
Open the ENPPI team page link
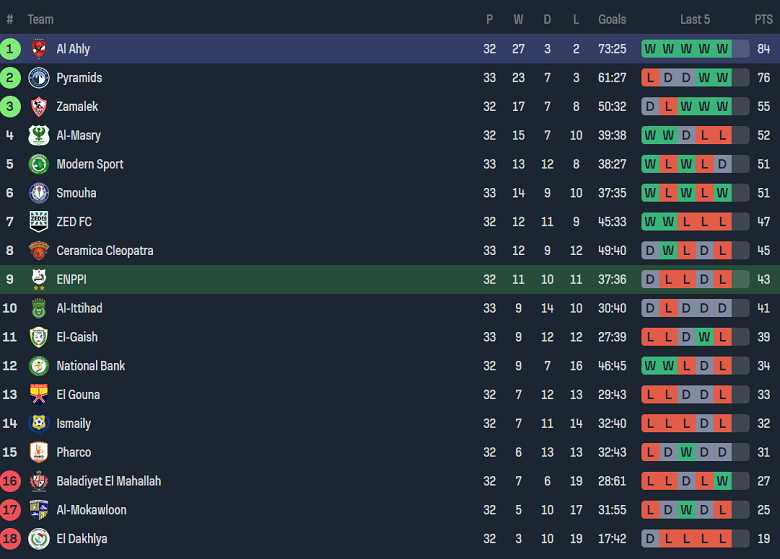[71, 279]
